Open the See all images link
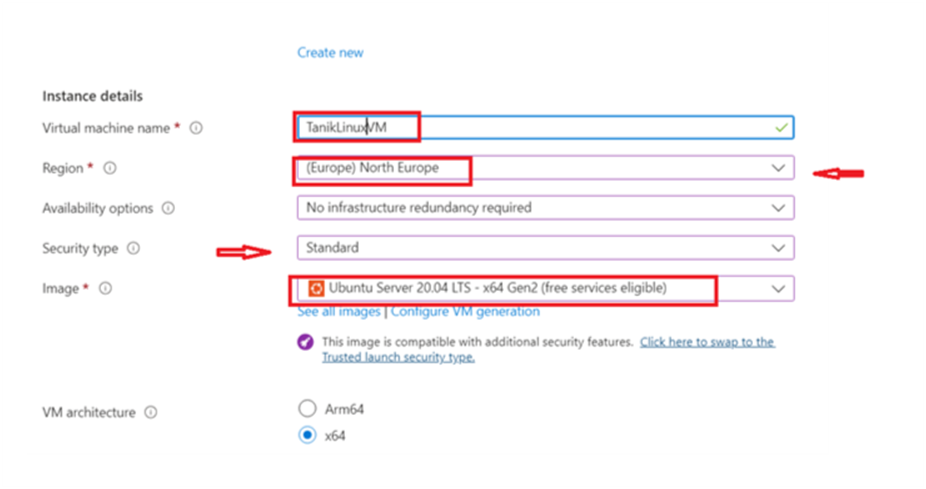Viewport: 926px width, 489px height. [339, 312]
